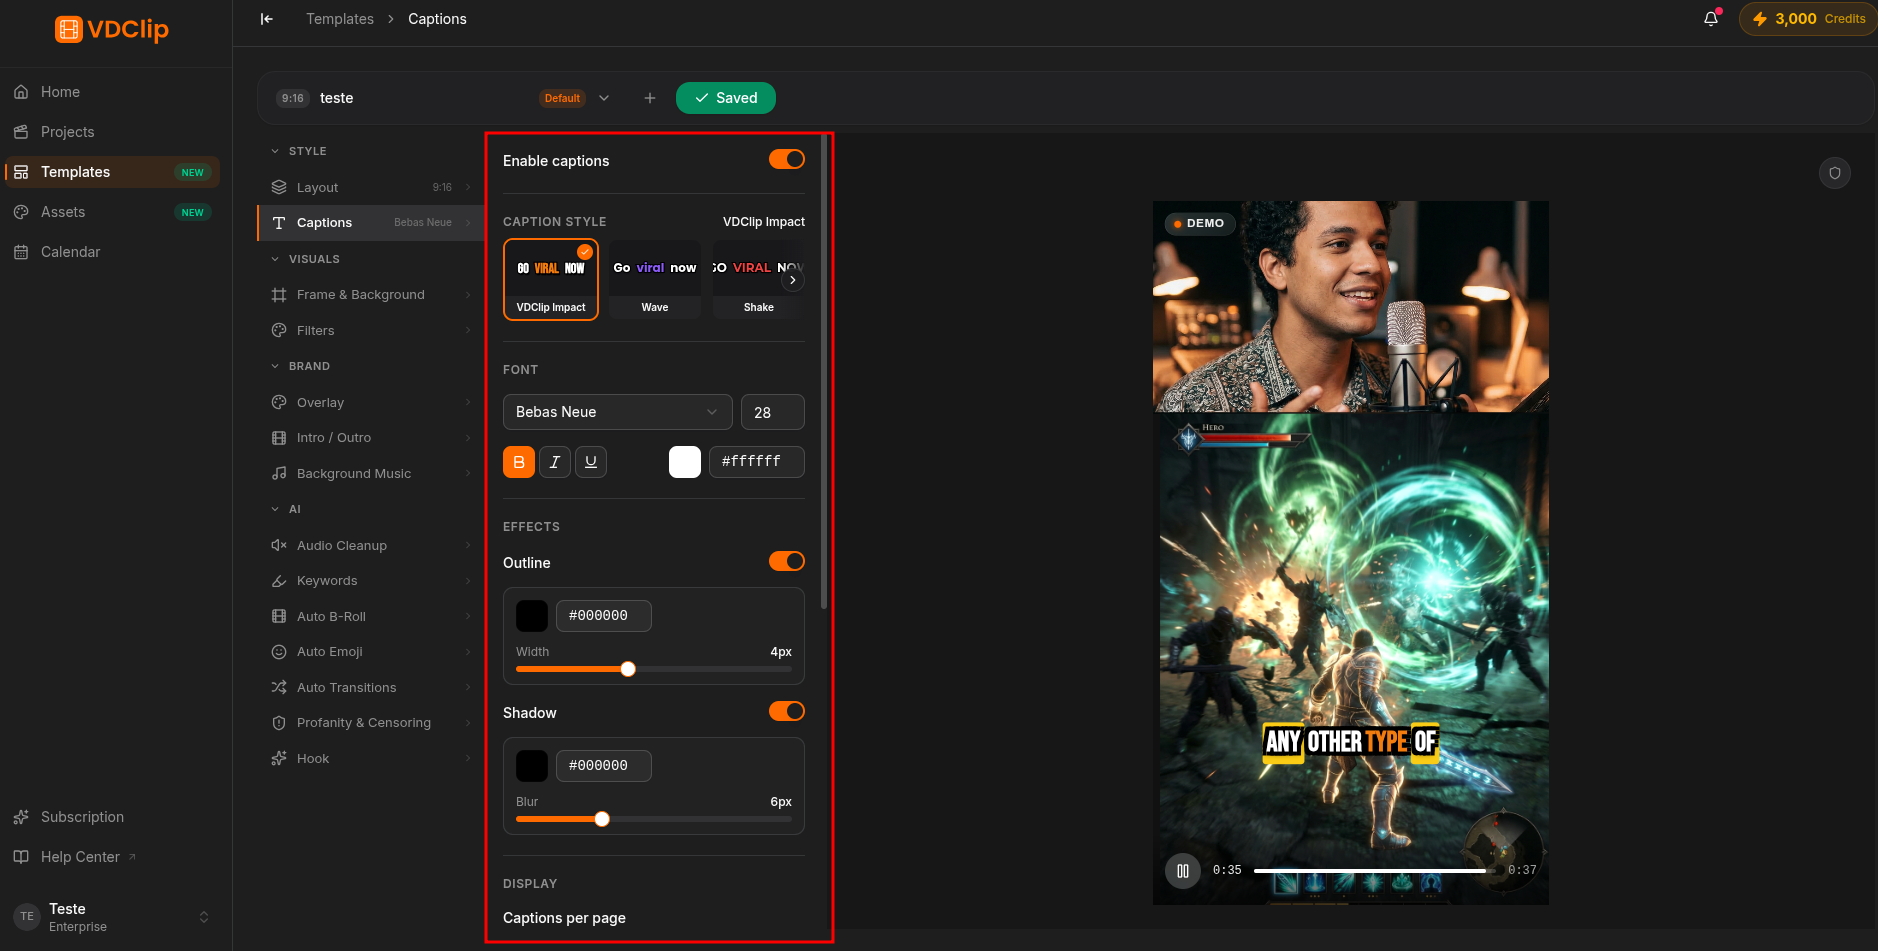Collapse the sidebar with arrow icon
The image size is (1878, 951).
[267, 19]
